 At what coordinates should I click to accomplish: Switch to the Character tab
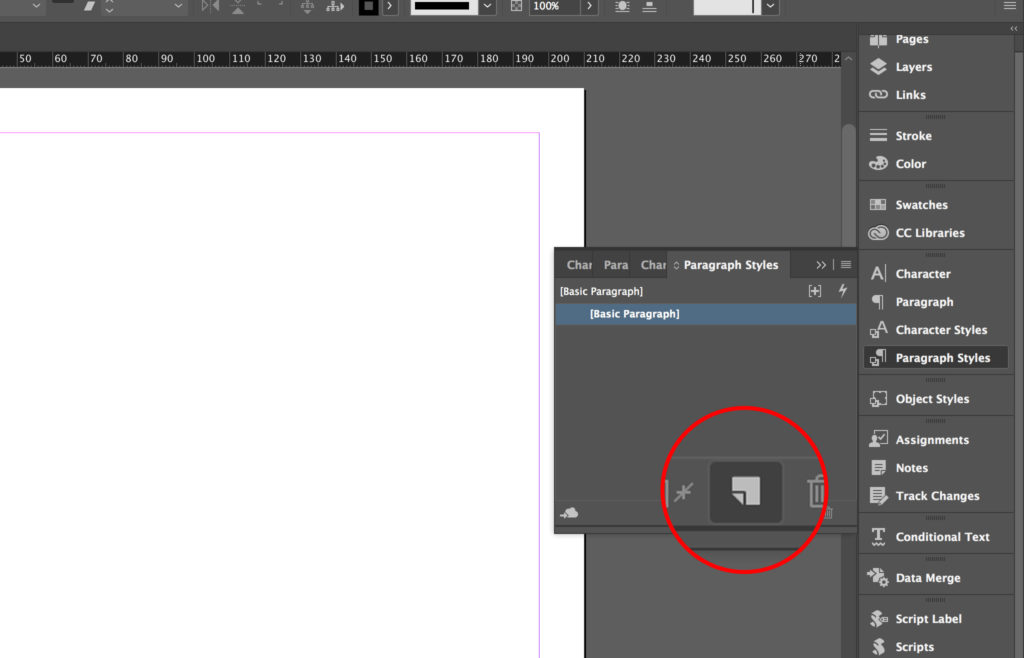coord(578,264)
